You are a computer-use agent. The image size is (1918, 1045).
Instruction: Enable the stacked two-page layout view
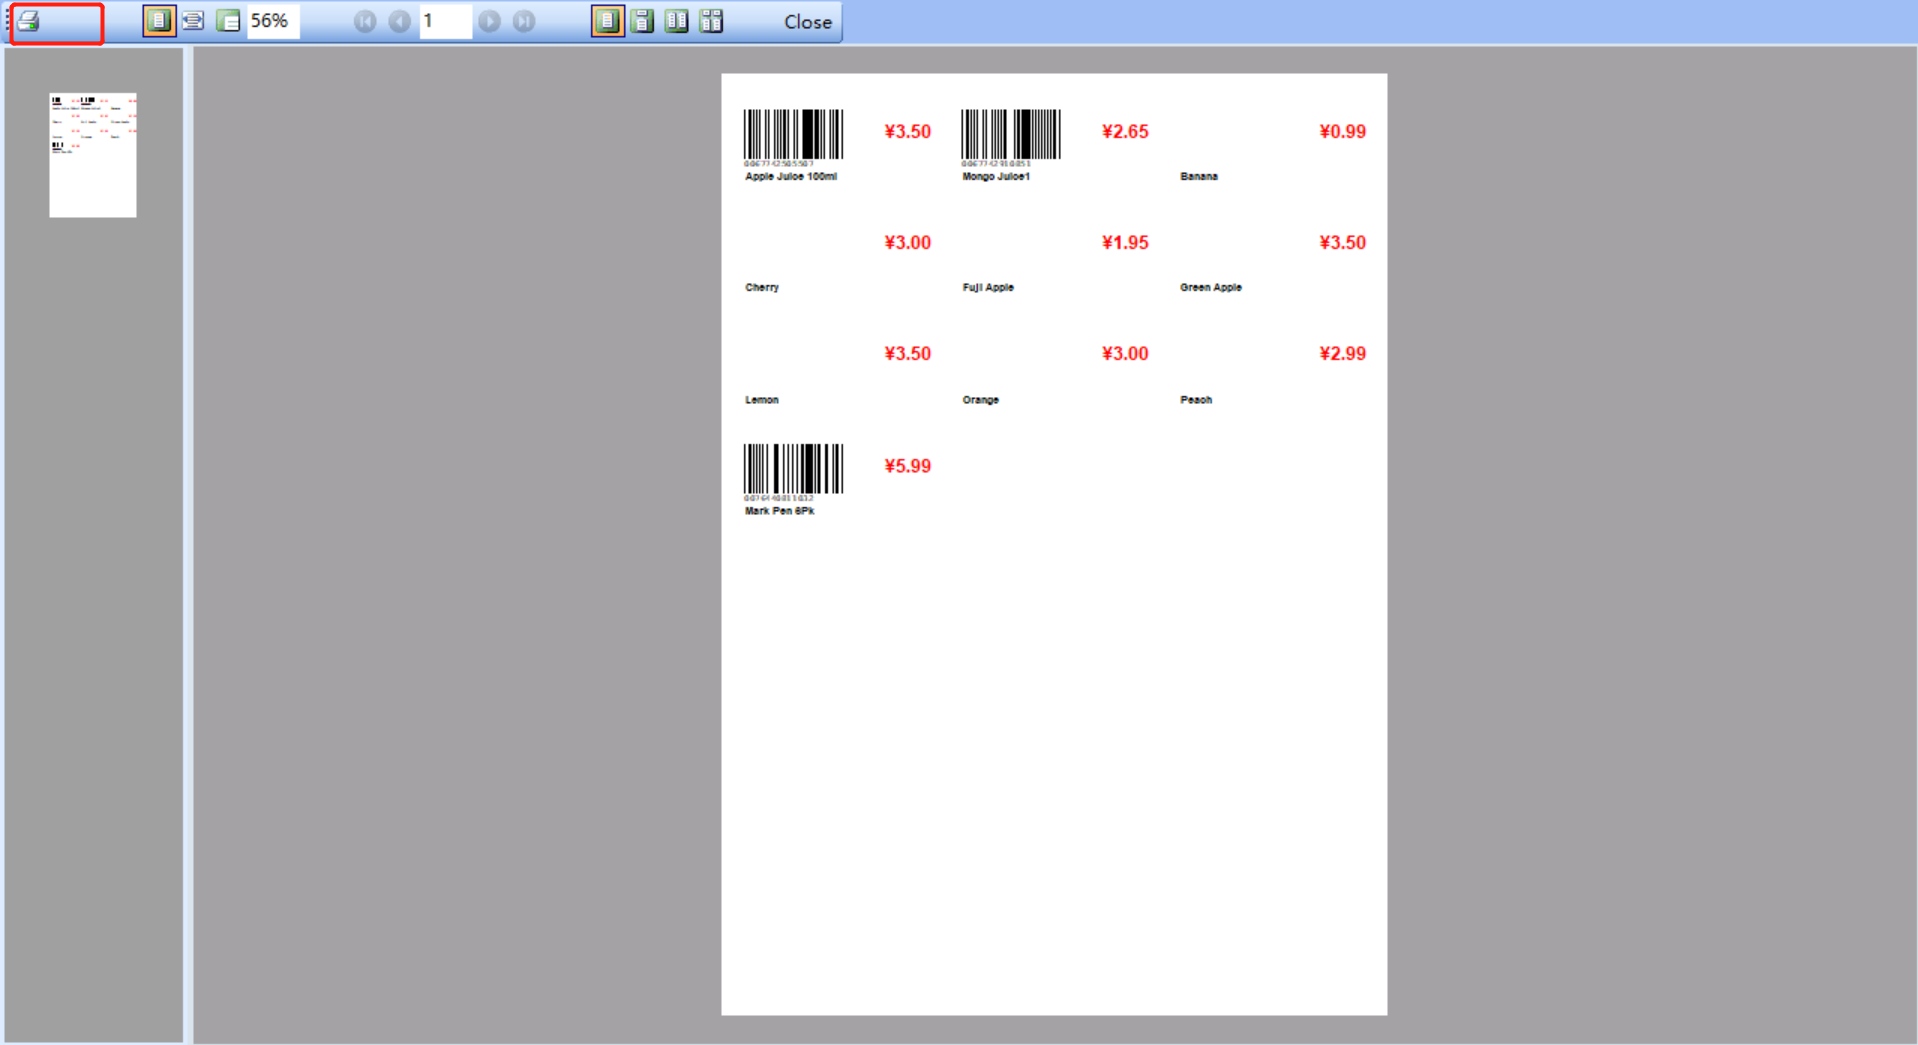click(x=642, y=20)
